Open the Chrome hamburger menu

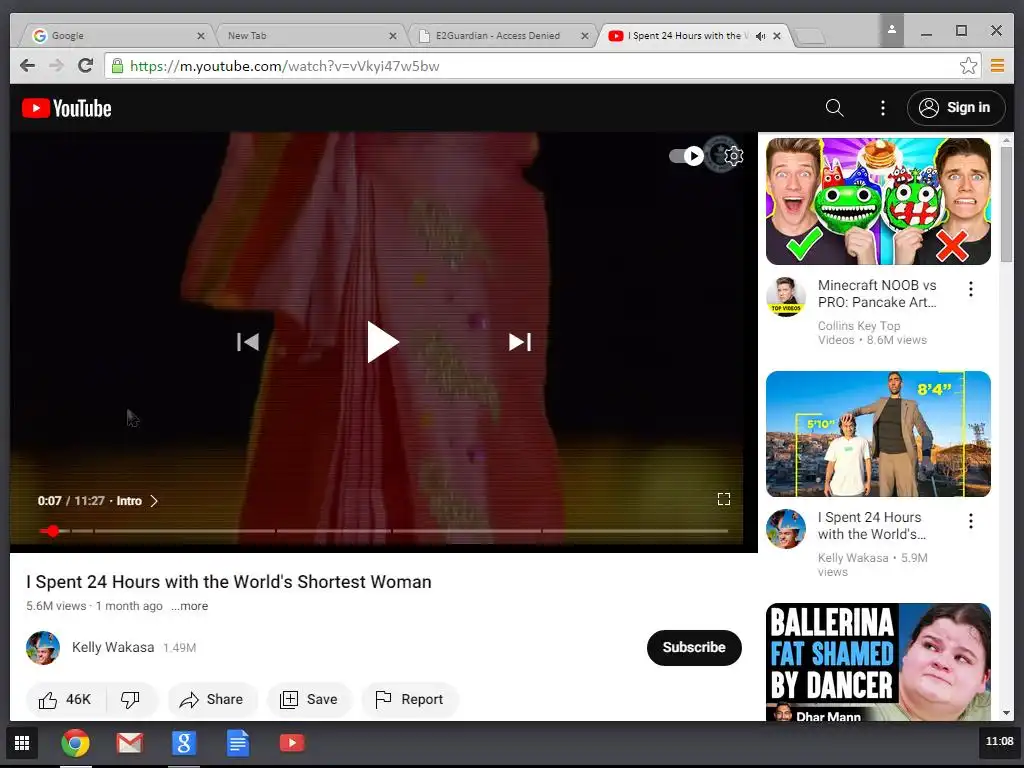click(997, 65)
